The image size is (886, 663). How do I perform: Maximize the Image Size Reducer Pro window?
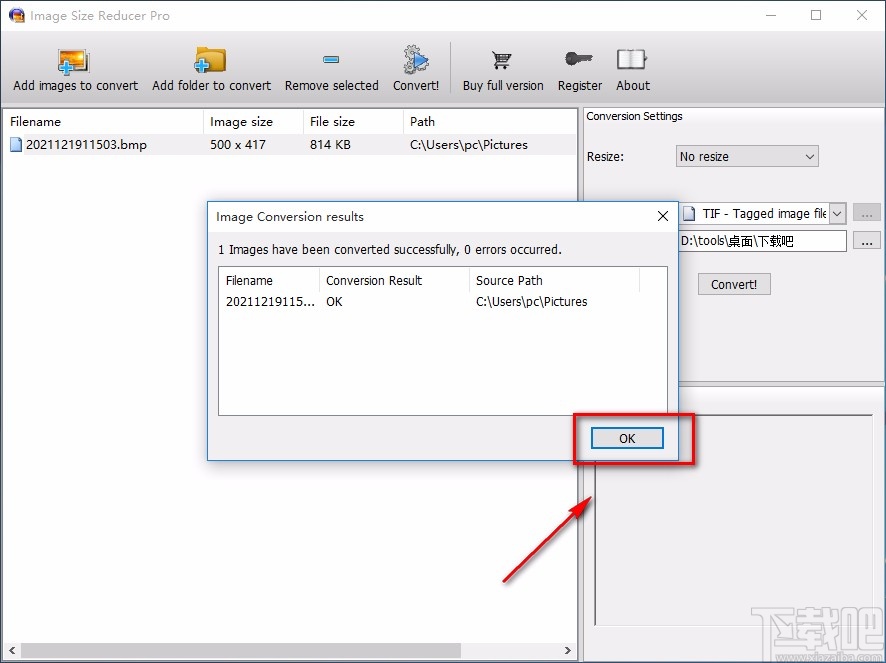[x=816, y=15]
